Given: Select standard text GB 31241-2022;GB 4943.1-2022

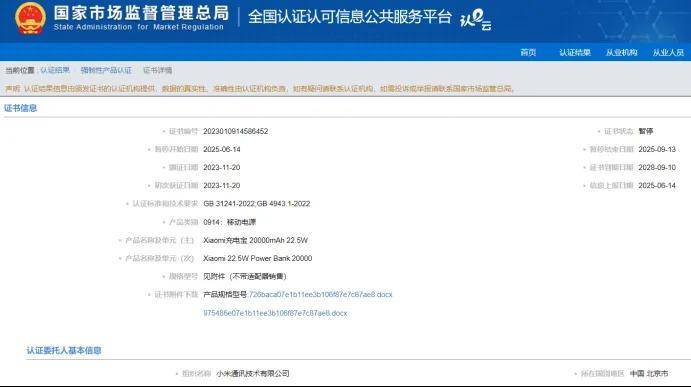Looking at the screenshot, I should 256,204.
